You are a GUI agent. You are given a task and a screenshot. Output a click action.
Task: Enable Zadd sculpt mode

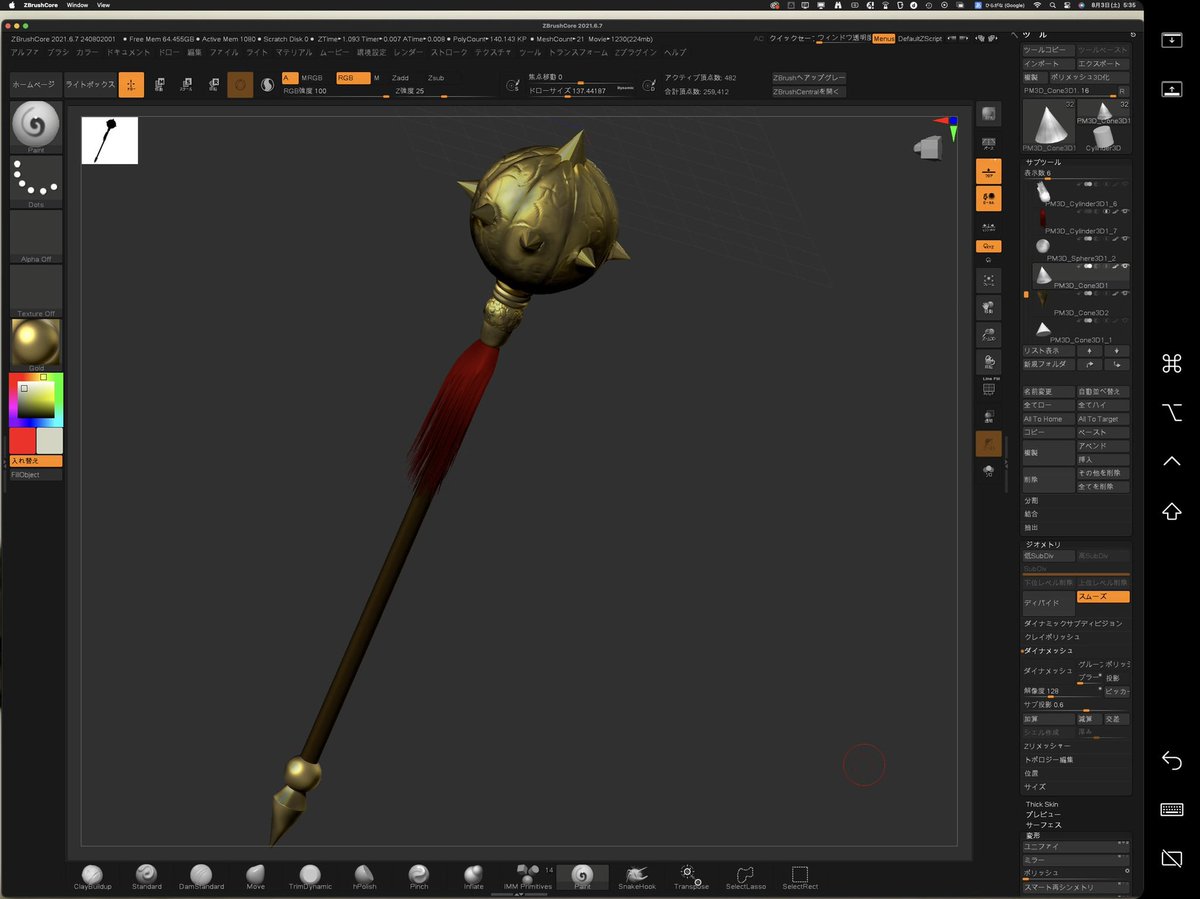pos(400,78)
